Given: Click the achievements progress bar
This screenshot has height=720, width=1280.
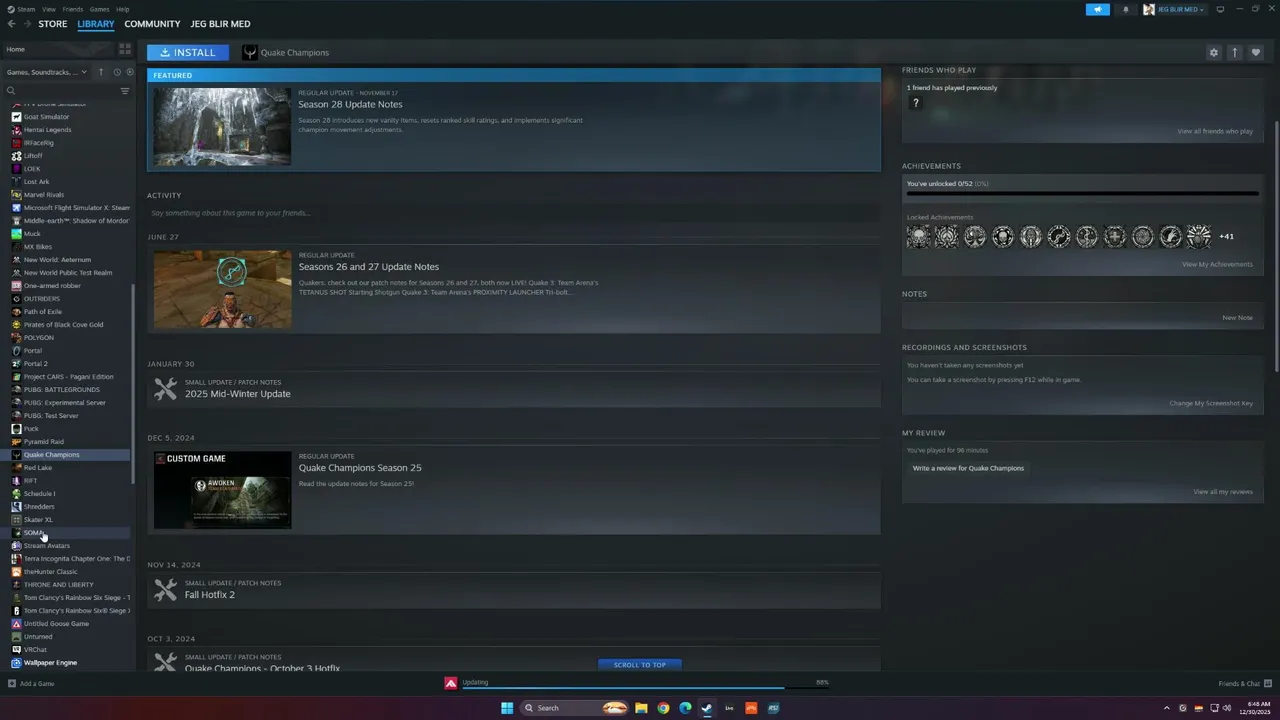Looking at the screenshot, I should coord(1082,194).
